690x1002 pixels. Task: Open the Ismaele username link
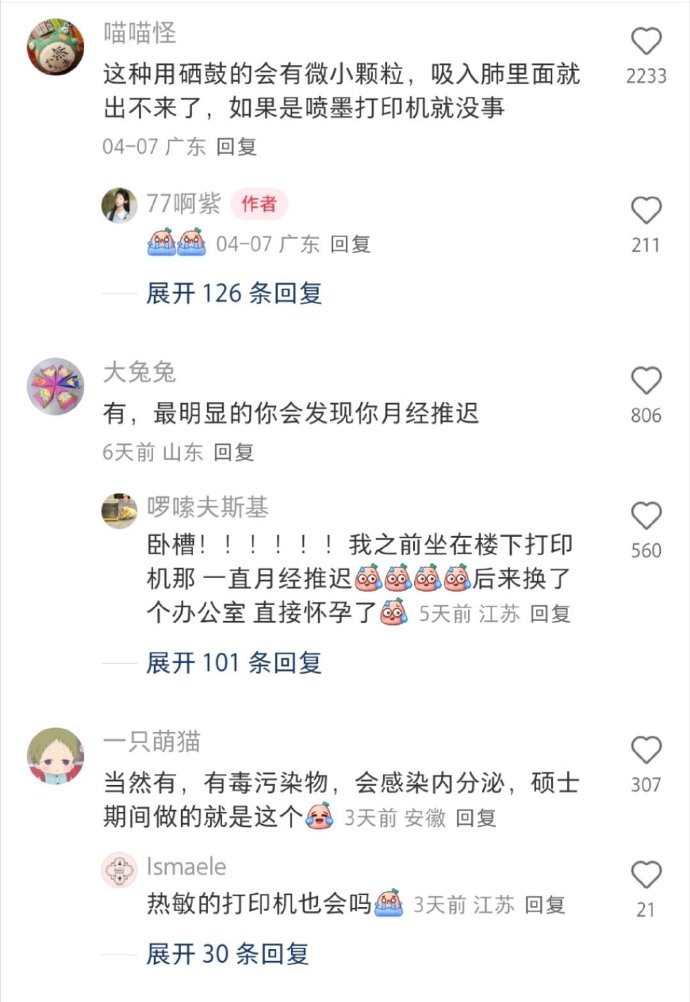(x=187, y=867)
